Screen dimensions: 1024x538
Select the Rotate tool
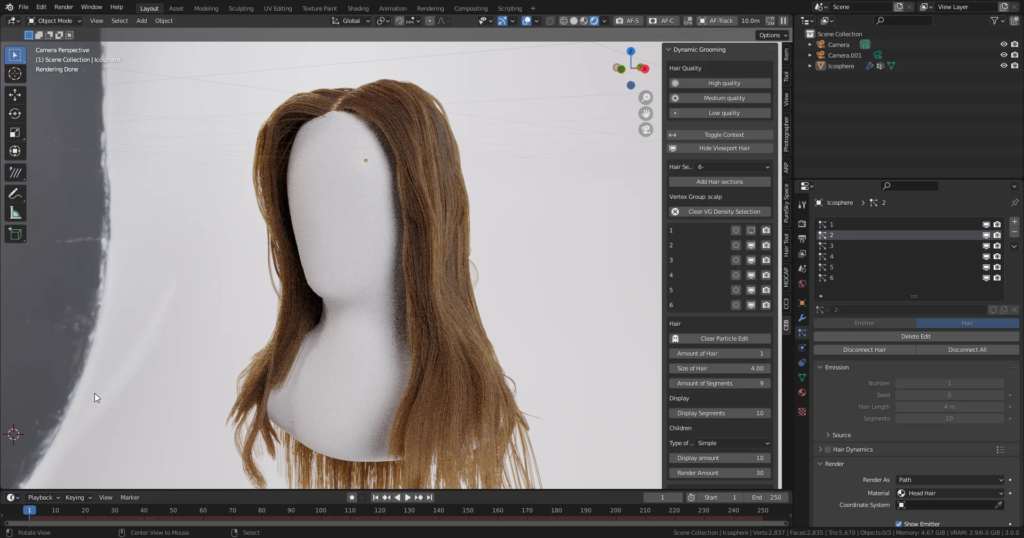click(x=15, y=113)
